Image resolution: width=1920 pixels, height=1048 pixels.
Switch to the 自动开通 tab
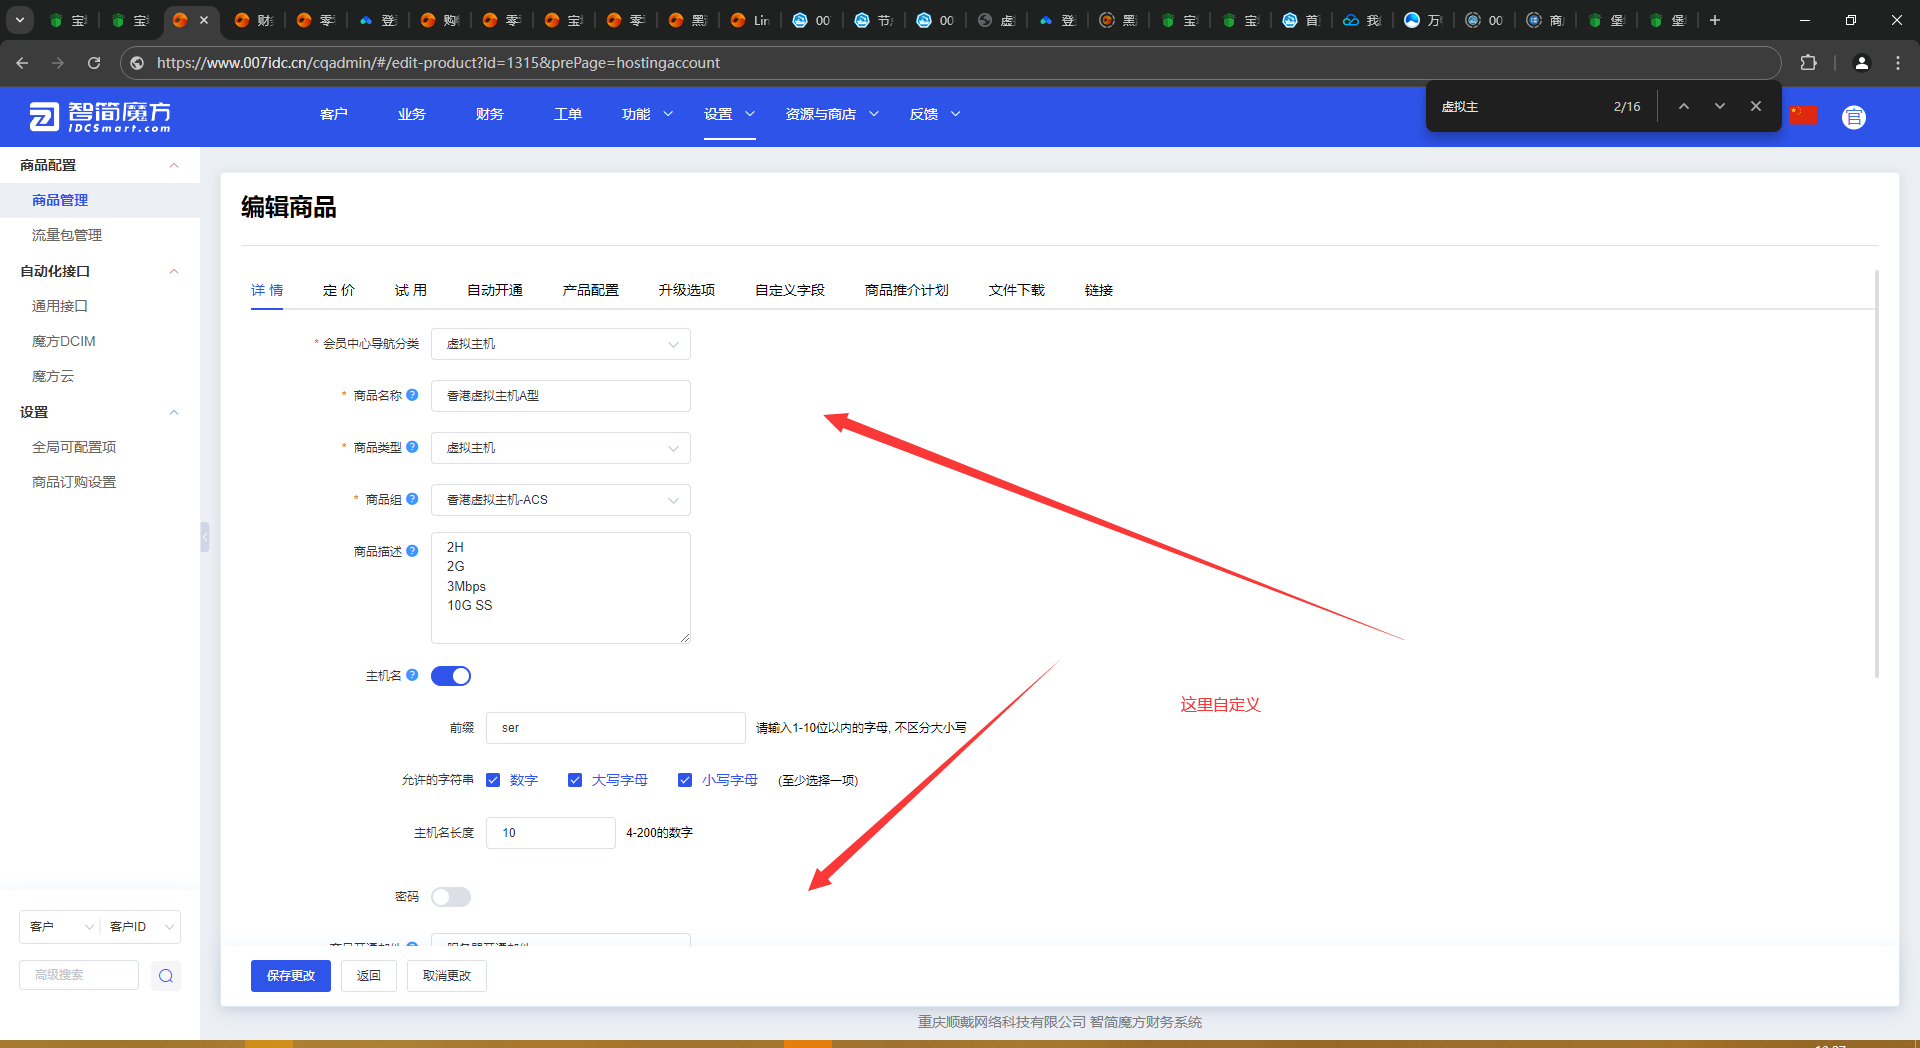click(495, 290)
